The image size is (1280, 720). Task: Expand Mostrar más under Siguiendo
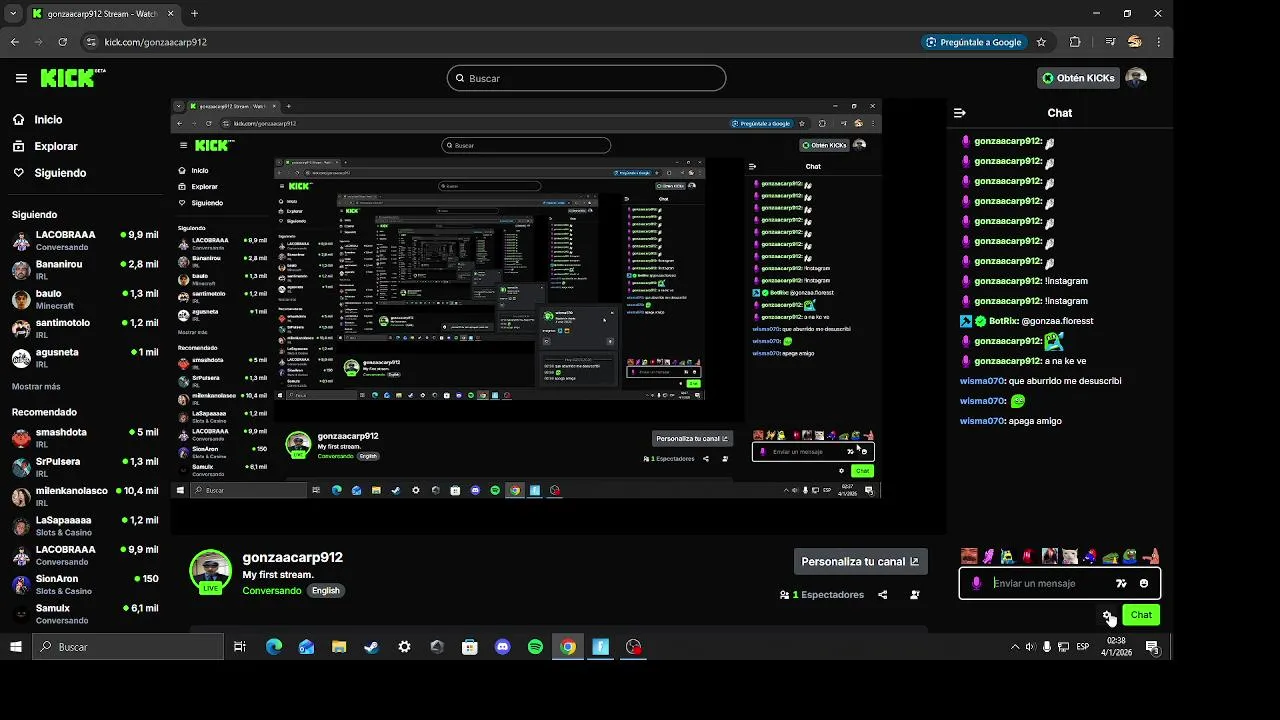pos(36,386)
